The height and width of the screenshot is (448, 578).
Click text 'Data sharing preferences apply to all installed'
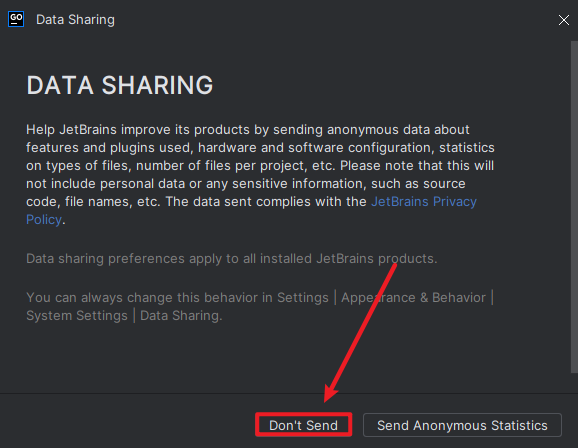click(169, 258)
